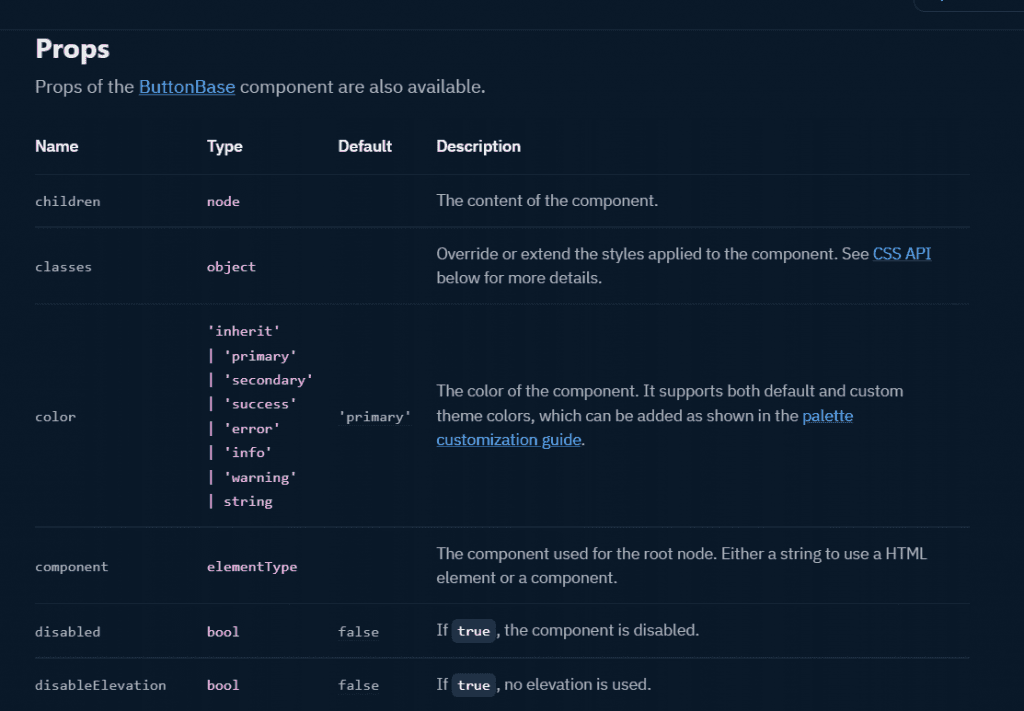Click the elementType type value
Image resolution: width=1024 pixels, height=711 pixels.
pyautogui.click(x=252, y=567)
